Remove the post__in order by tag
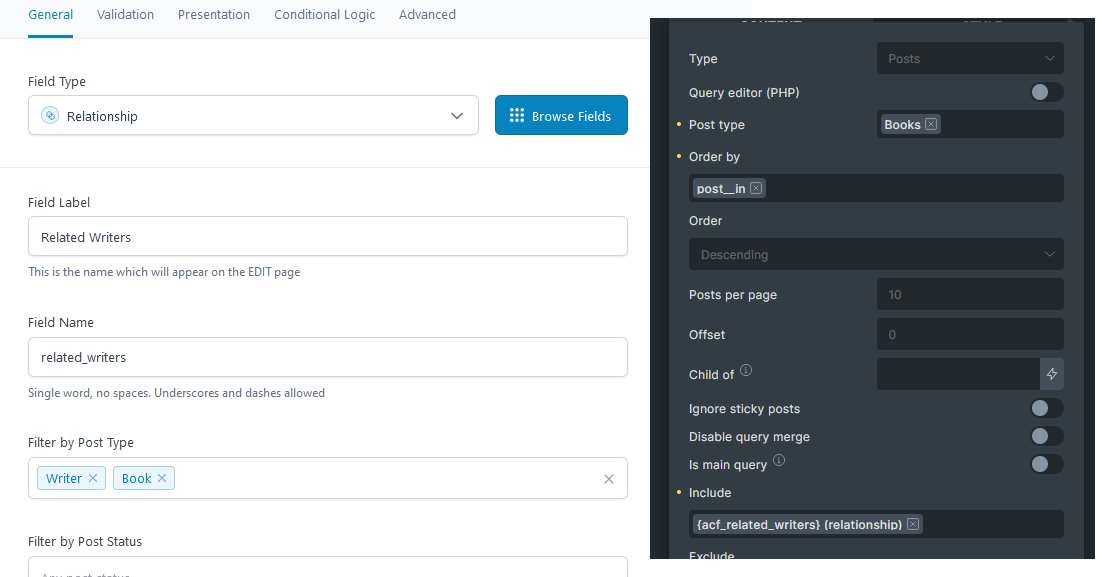Image resolution: width=1102 pixels, height=577 pixels. 756,188
